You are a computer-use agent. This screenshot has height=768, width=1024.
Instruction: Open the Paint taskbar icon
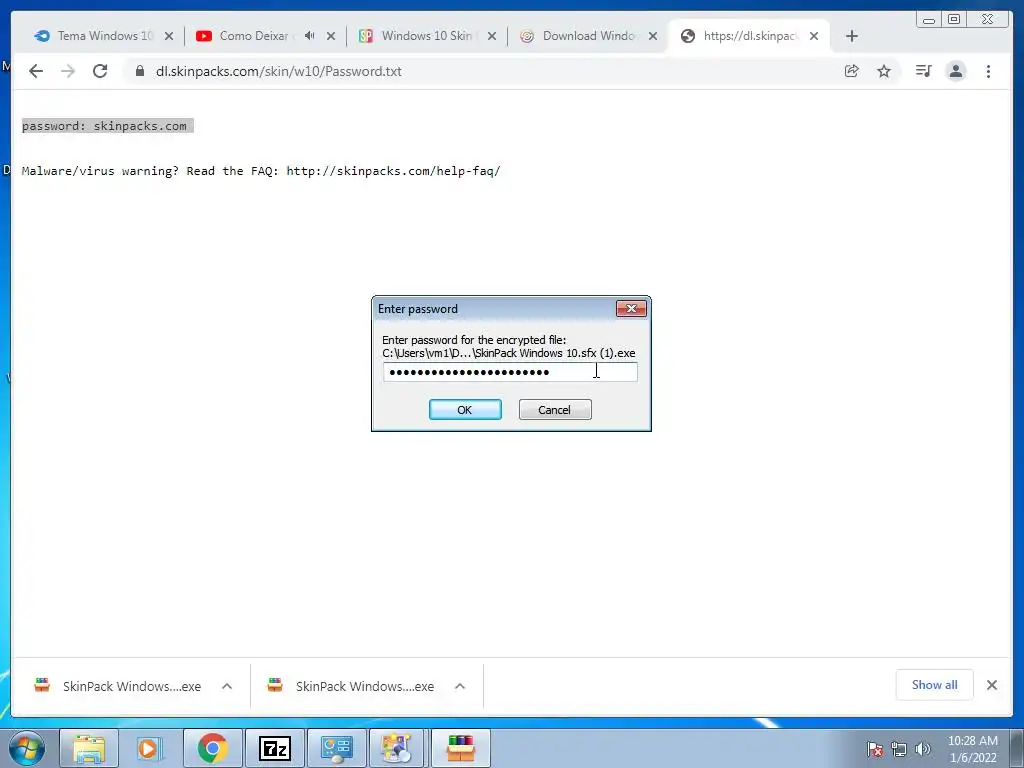397,748
